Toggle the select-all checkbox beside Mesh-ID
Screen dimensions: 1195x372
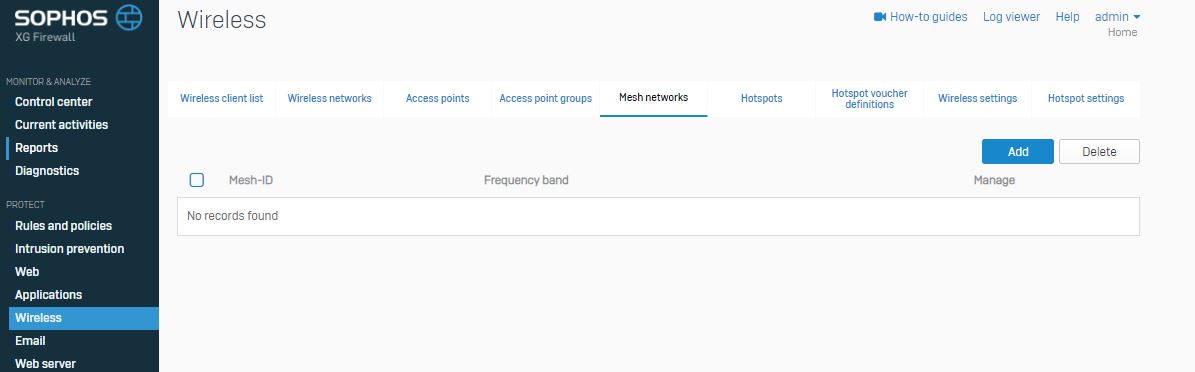(x=197, y=180)
